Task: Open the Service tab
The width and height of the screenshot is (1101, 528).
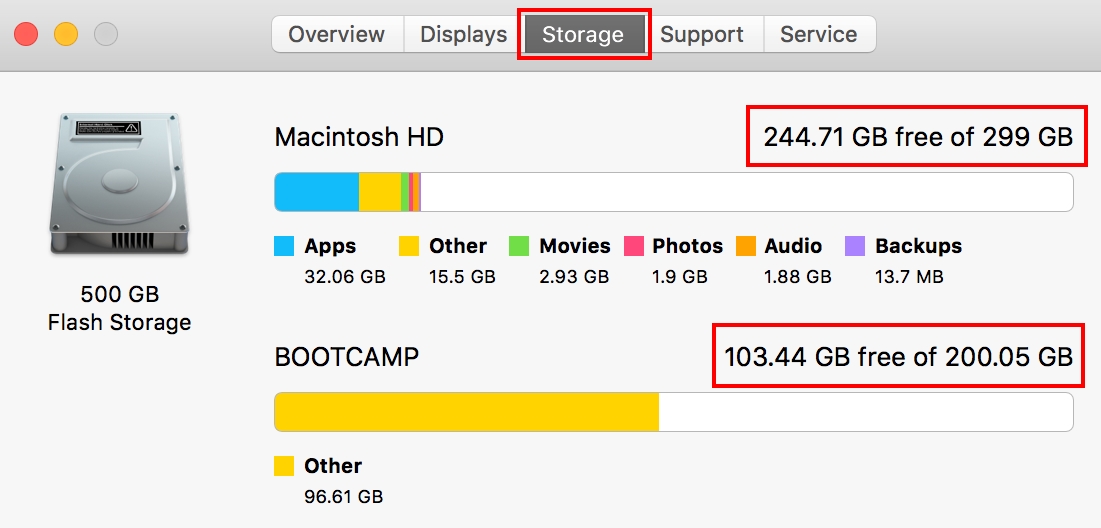Action: click(x=818, y=34)
